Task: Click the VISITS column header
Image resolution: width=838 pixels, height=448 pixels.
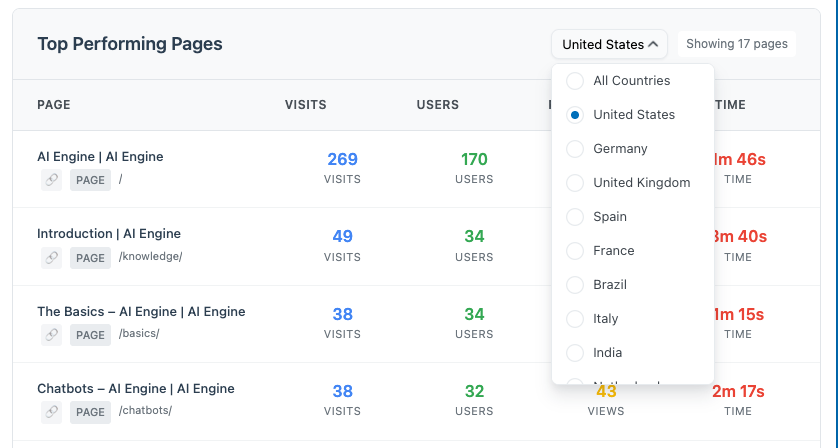Action: pos(305,105)
